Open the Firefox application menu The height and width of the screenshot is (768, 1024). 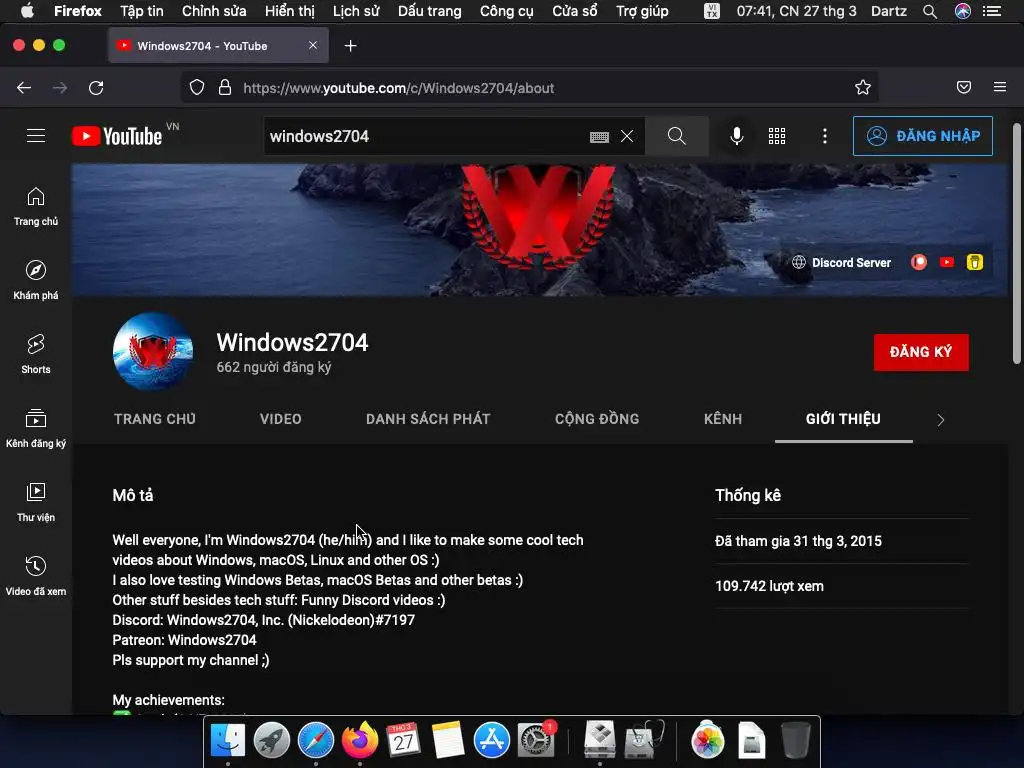(1000, 87)
